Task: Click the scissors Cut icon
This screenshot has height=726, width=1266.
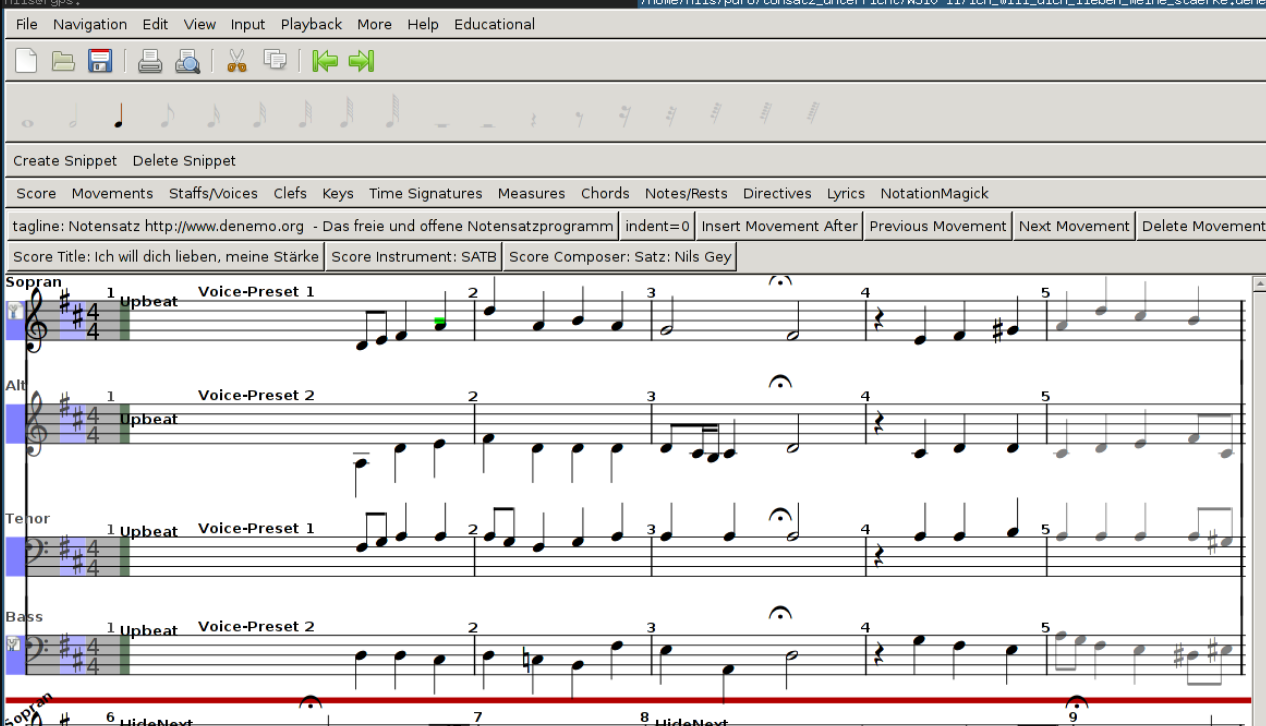Action: coord(237,62)
